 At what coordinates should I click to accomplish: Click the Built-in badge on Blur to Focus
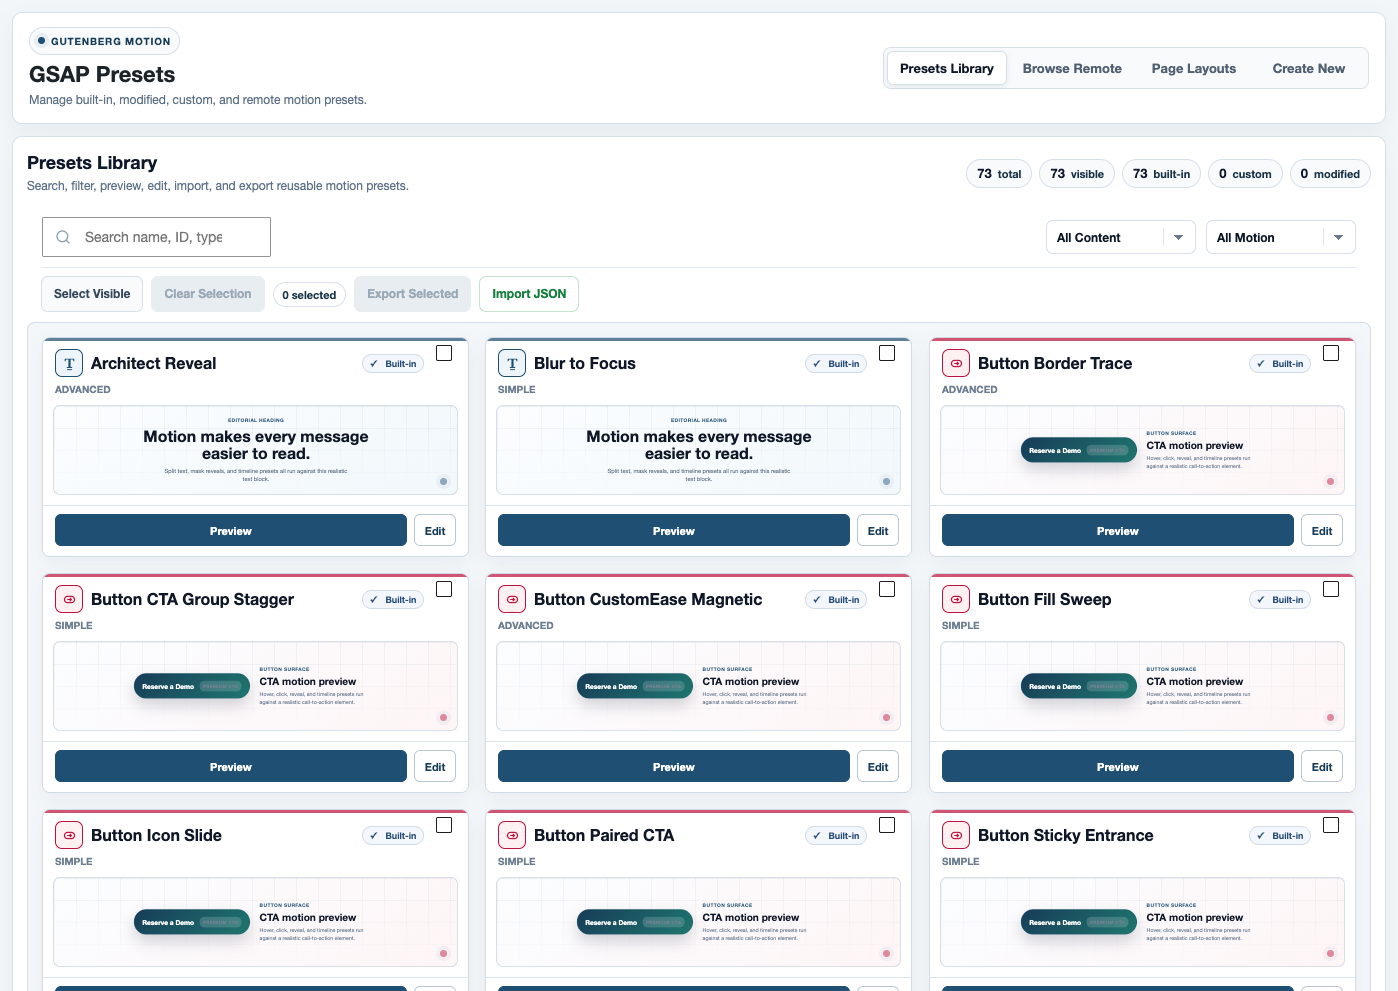click(836, 364)
